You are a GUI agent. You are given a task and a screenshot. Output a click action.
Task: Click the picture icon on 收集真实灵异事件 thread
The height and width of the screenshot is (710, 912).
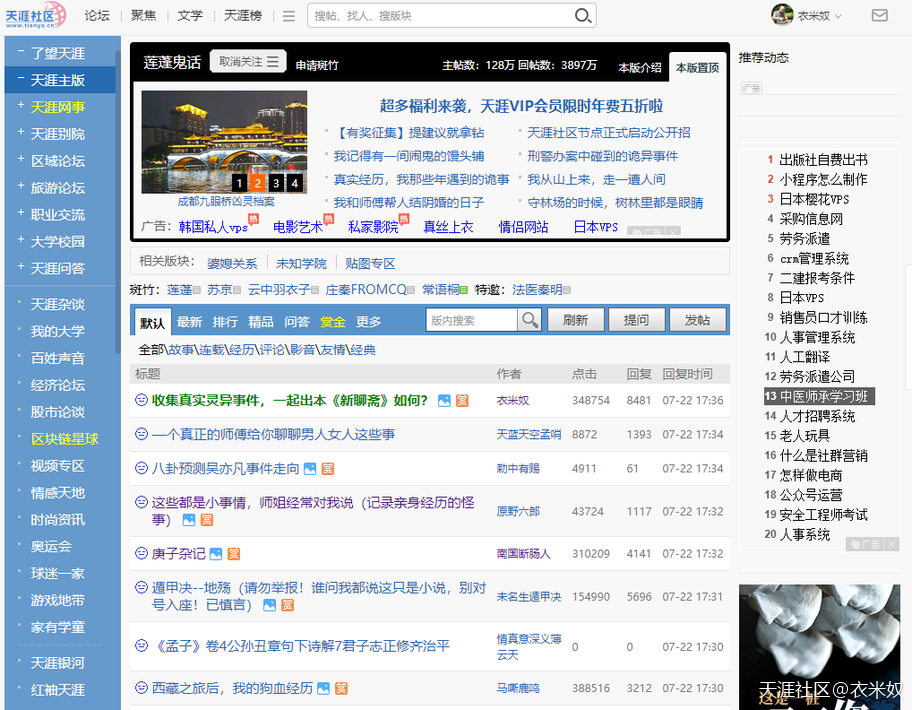444,401
